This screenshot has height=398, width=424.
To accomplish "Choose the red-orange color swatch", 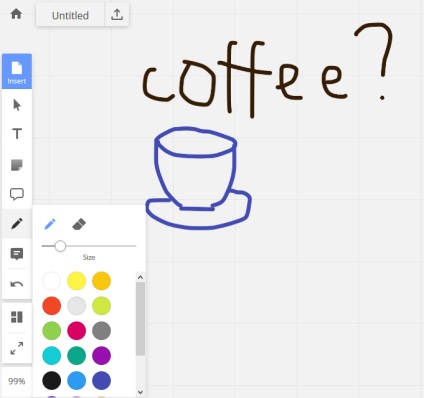I will (x=52, y=306).
